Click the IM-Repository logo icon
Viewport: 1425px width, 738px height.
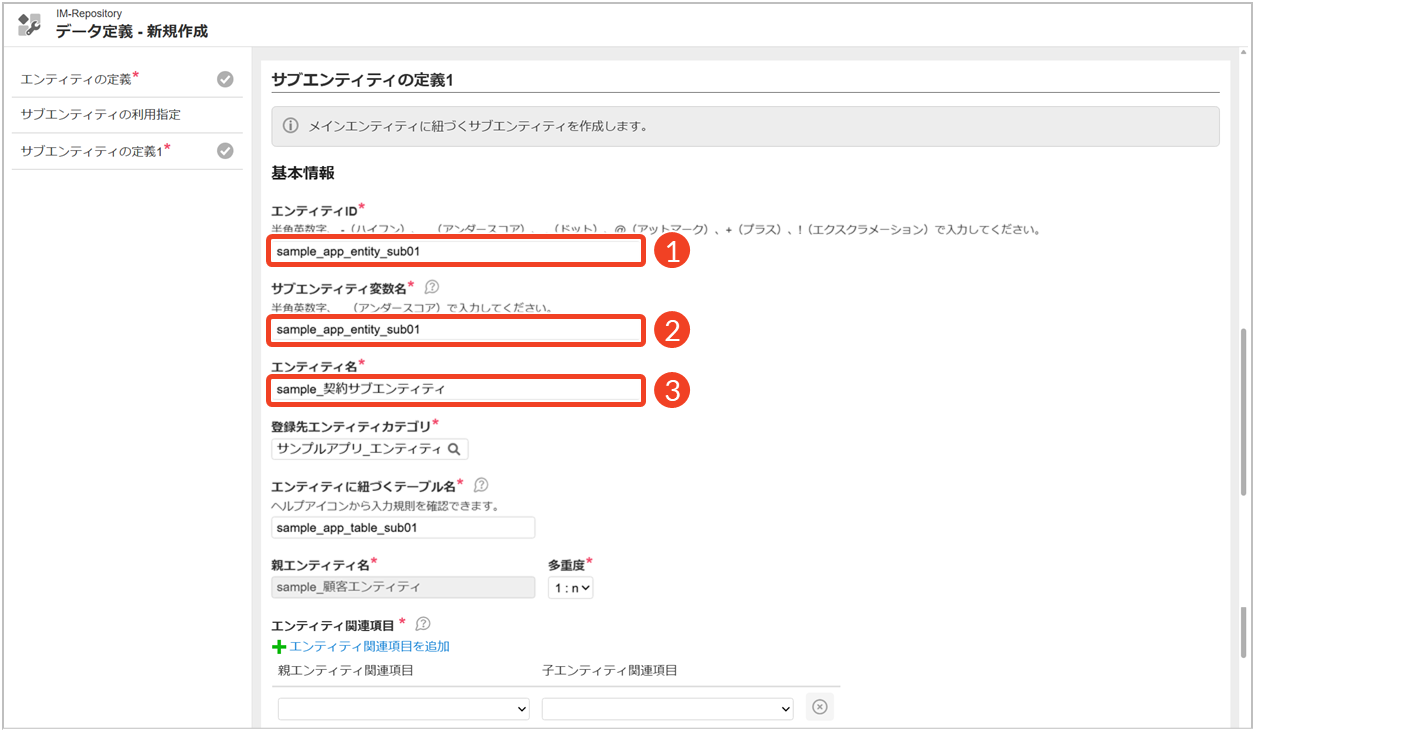(30, 24)
